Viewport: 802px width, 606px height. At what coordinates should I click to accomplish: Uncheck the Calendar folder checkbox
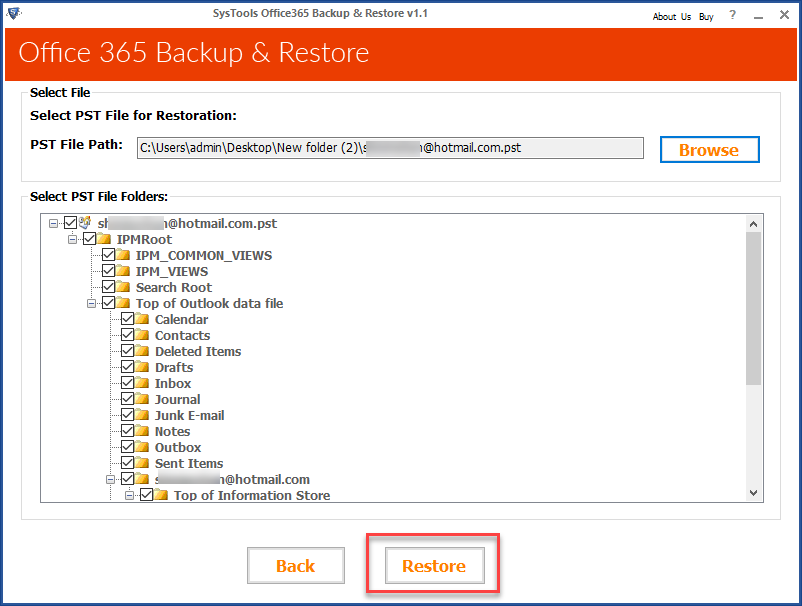pos(127,319)
